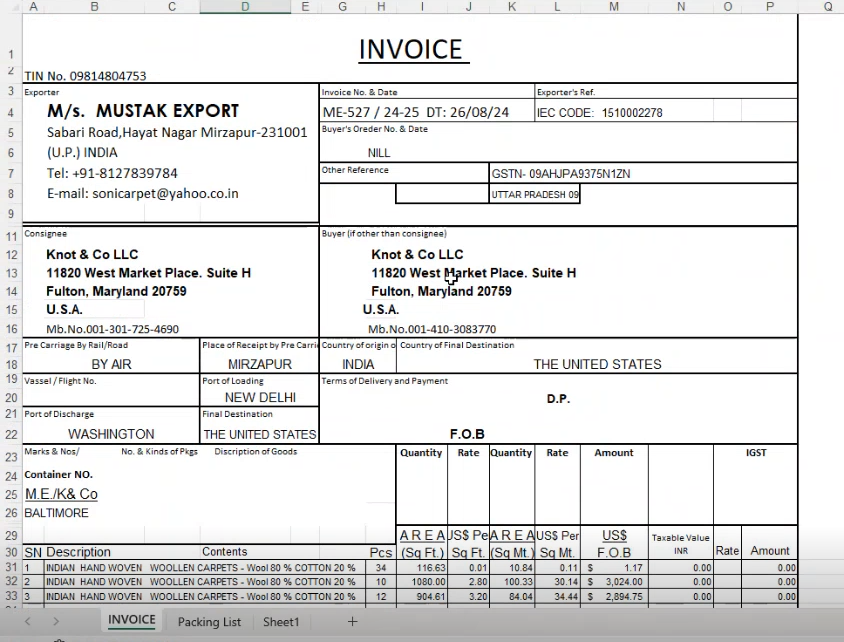Screen dimensions: 844x642
Task: Click the NEW DELHI port of loading cell
Action: click(x=260, y=397)
